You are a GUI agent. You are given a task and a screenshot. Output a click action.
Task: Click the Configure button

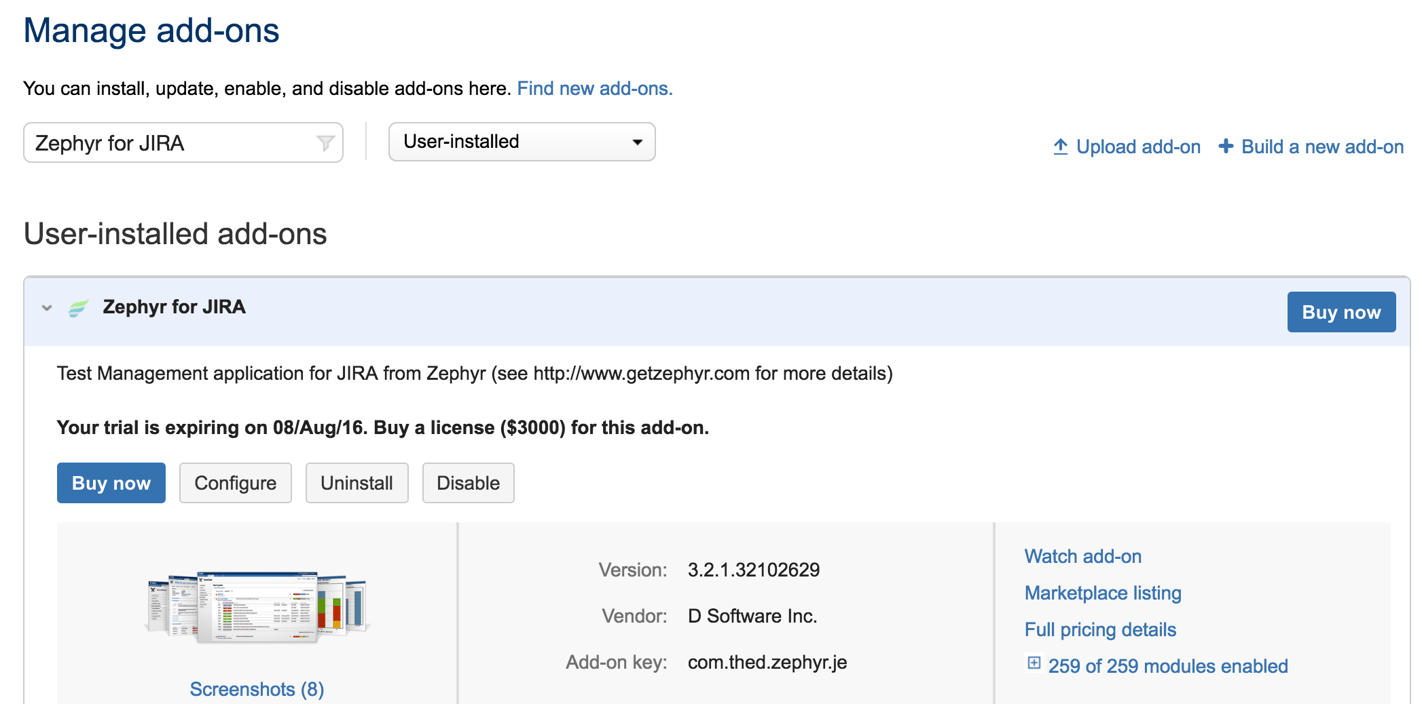pos(235,483)
